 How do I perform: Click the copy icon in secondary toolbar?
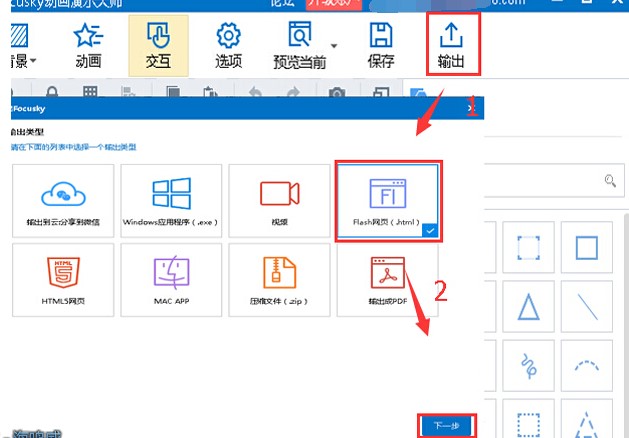pyautogui.click(x=173, y=92)
